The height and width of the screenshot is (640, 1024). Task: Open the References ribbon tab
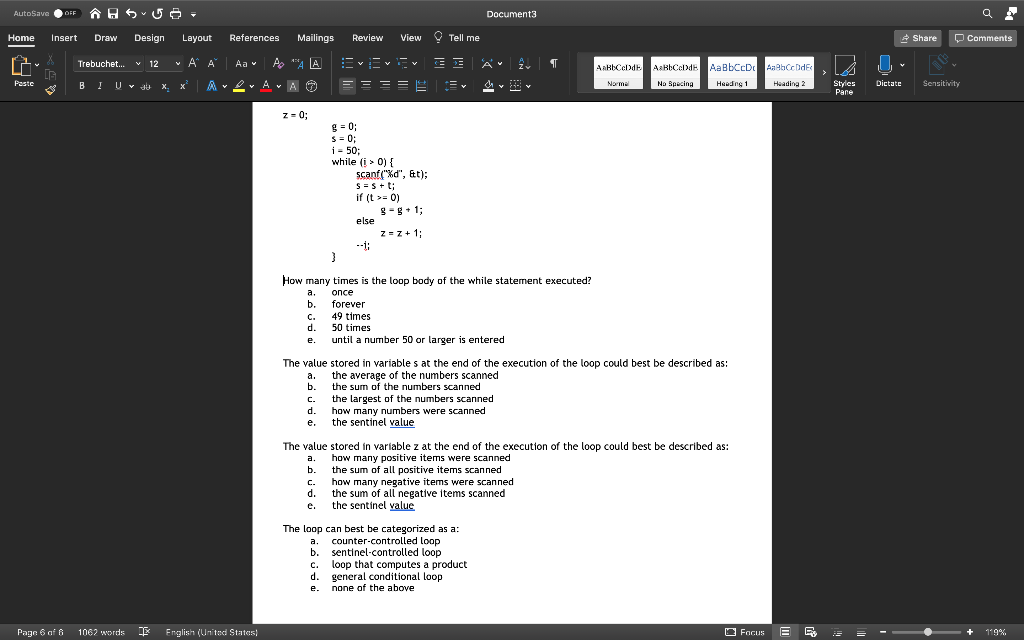[x=254, y=37]
